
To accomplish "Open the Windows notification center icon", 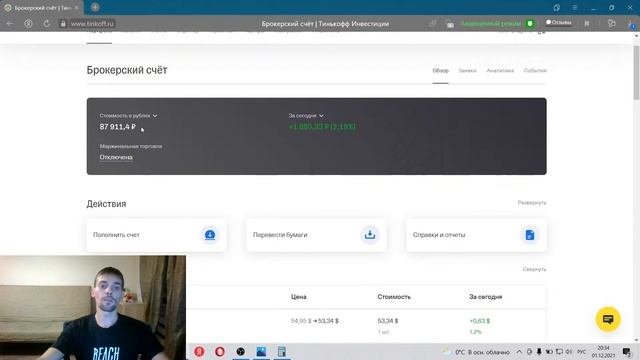I will [x=627, y=351].
